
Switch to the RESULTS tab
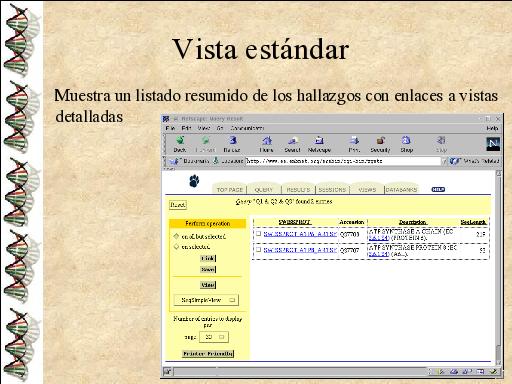coord(298,189)
